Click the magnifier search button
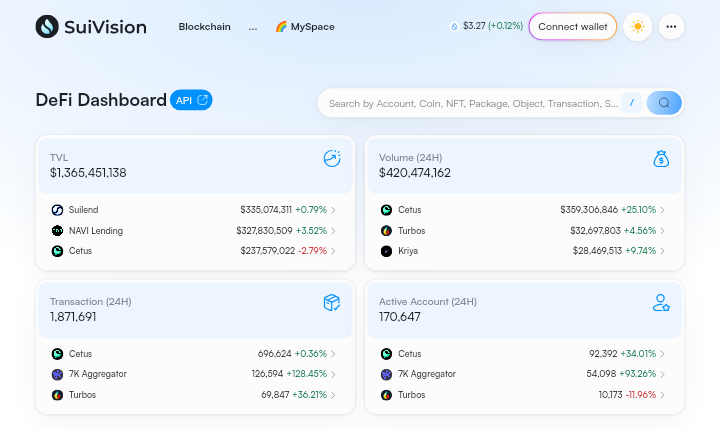This screenshot has width=720, height=429. pyautogui.click(x=664, y=103)
